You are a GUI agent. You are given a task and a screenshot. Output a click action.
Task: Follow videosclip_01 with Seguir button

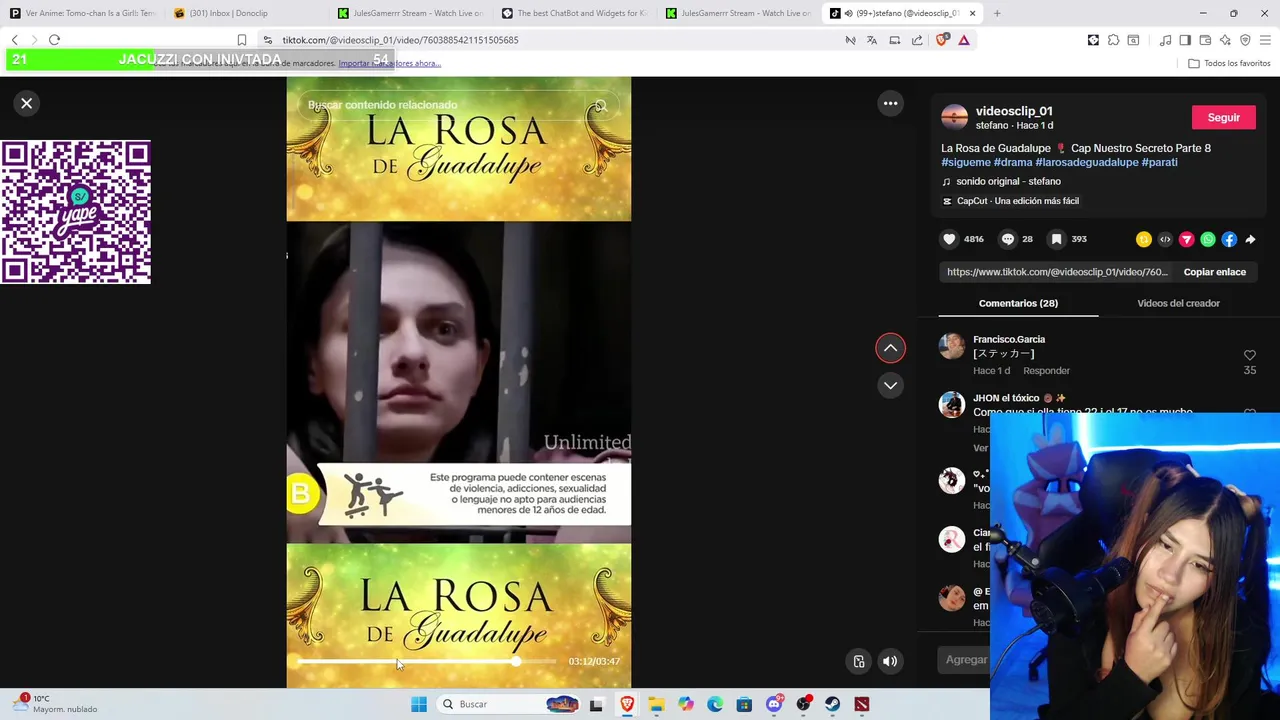(1223, 117)
